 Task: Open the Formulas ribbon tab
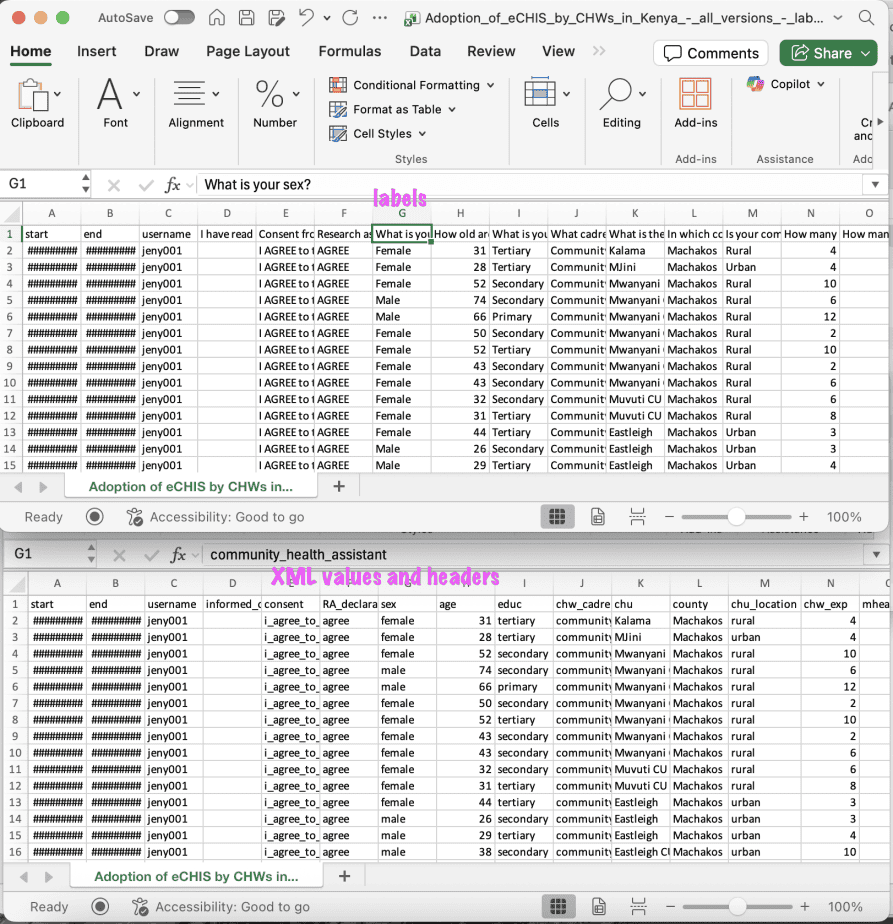click(349, 51)
